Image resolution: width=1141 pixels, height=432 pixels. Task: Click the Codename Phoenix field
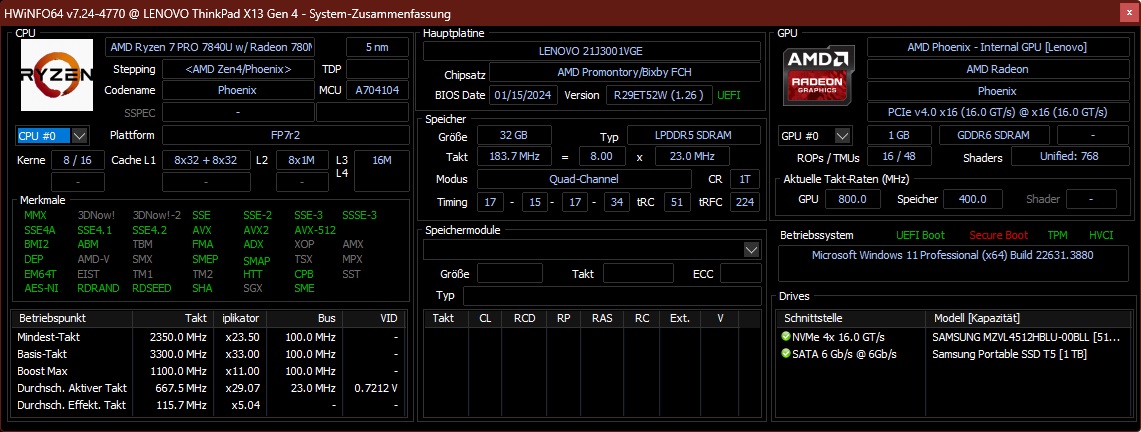click(x=238, y=91)
